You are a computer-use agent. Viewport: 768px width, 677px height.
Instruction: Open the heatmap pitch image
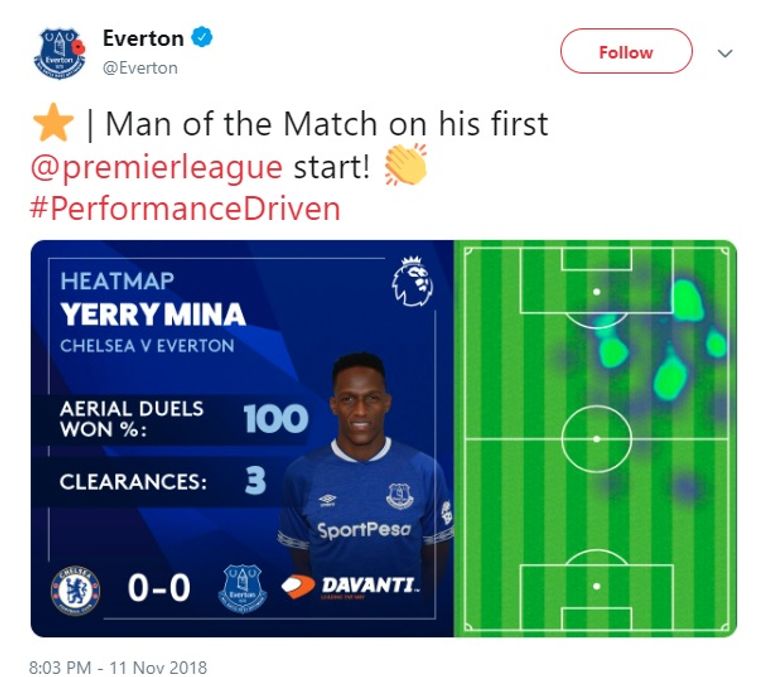pos(596,438)
